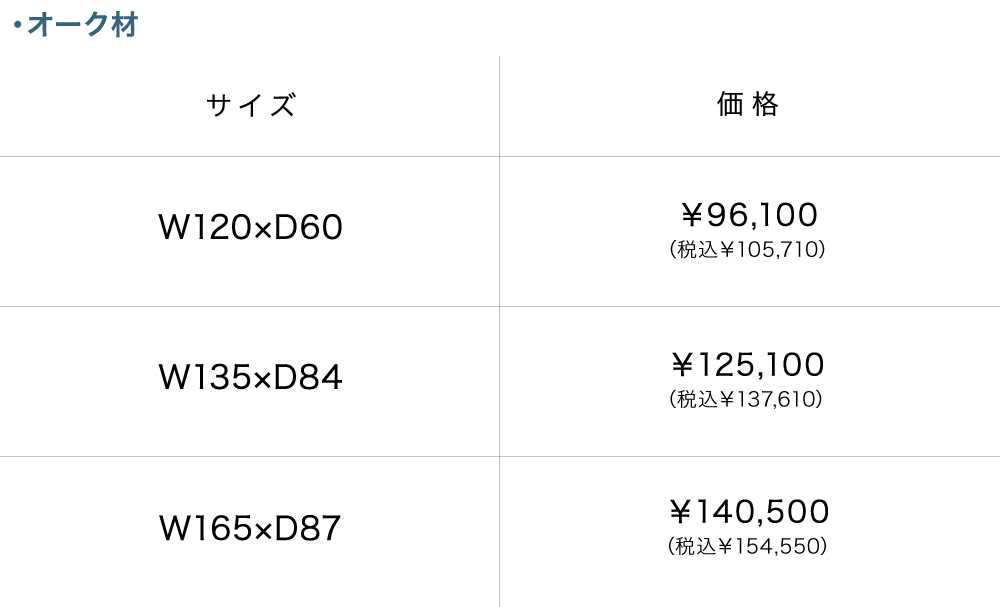Click the horizontal line below the W135×D84 row
This screenshot has width=1000, height=607.
(x=250, y=456)
